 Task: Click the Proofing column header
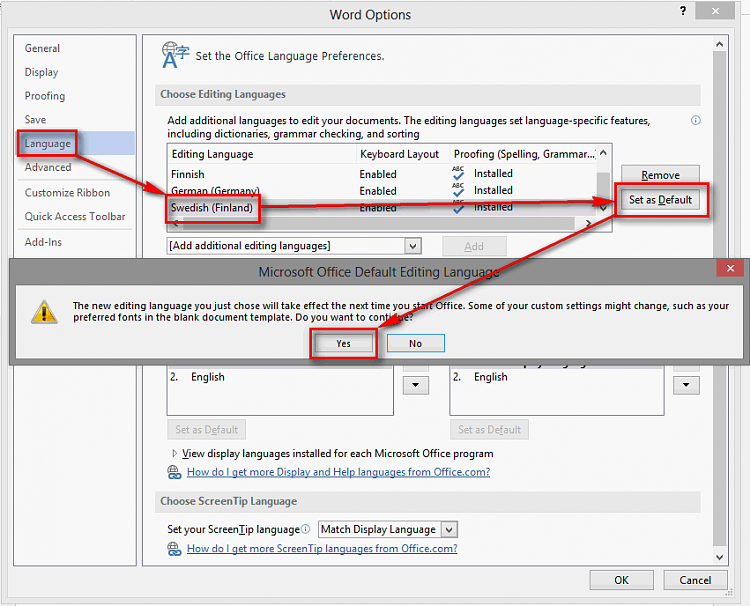coord(523,154)
